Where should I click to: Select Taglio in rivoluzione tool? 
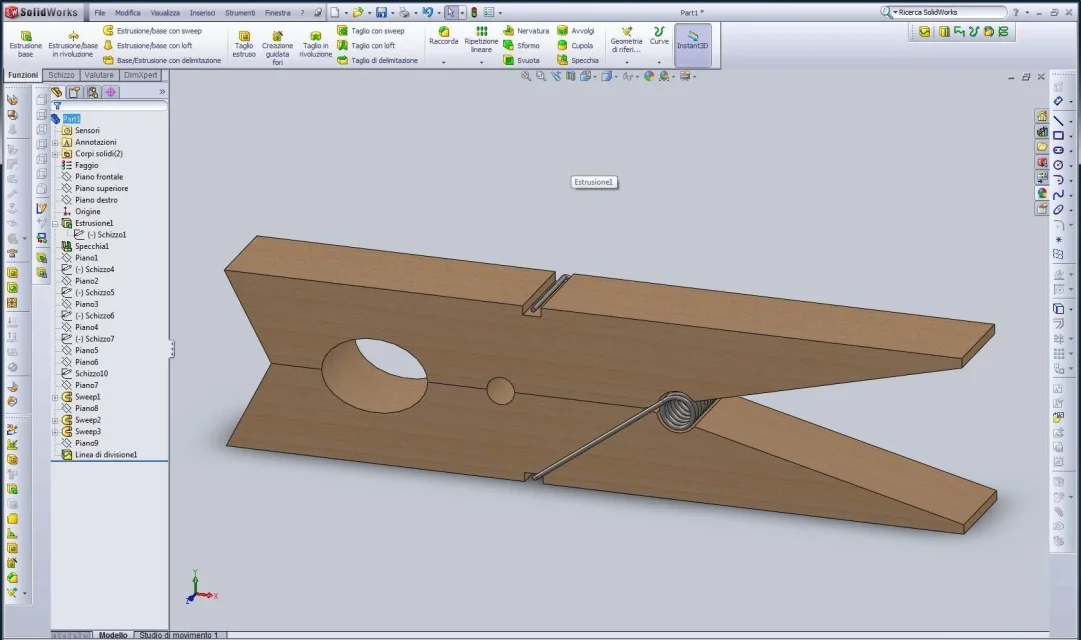point(316,44)
